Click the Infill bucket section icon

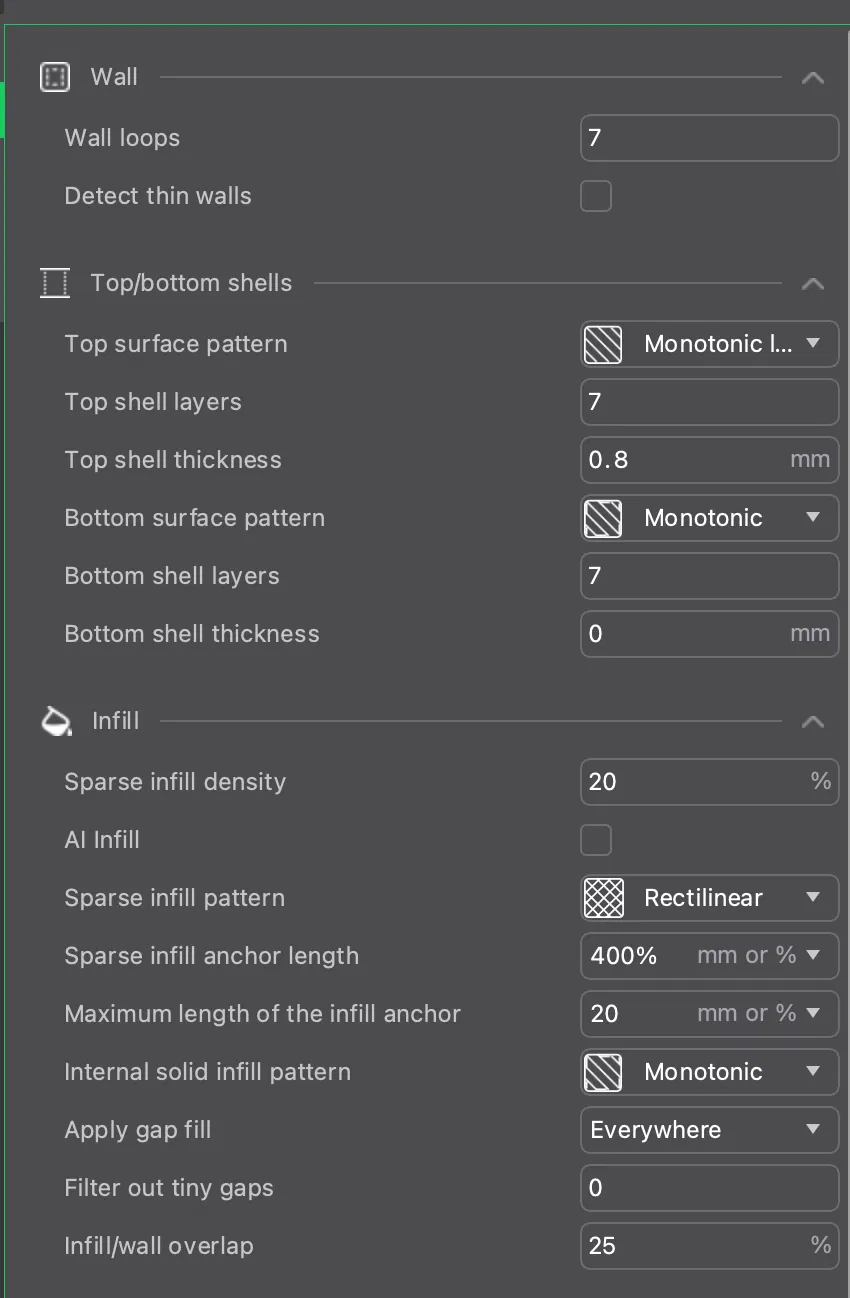(56, 721)
